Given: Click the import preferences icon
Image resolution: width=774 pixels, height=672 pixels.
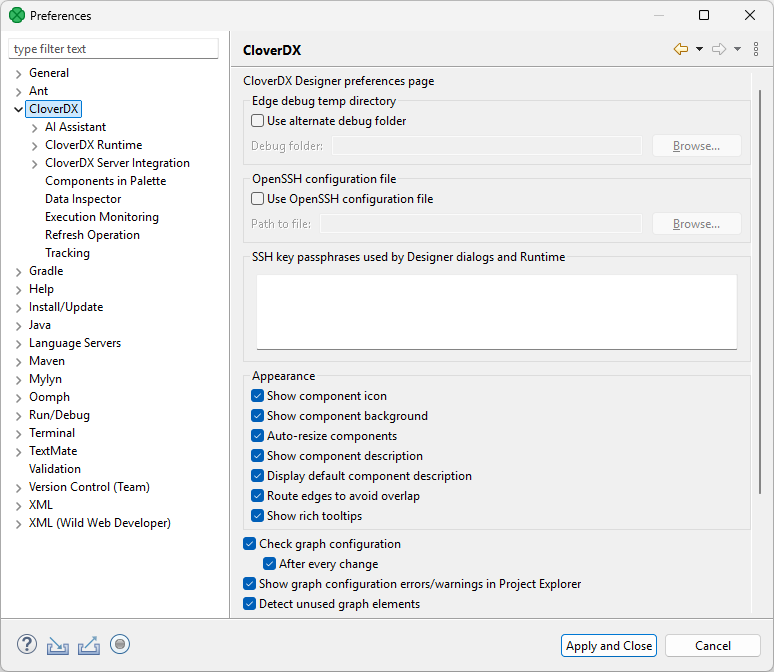Looking at the screenshot, I should click(x=58, y=645).
